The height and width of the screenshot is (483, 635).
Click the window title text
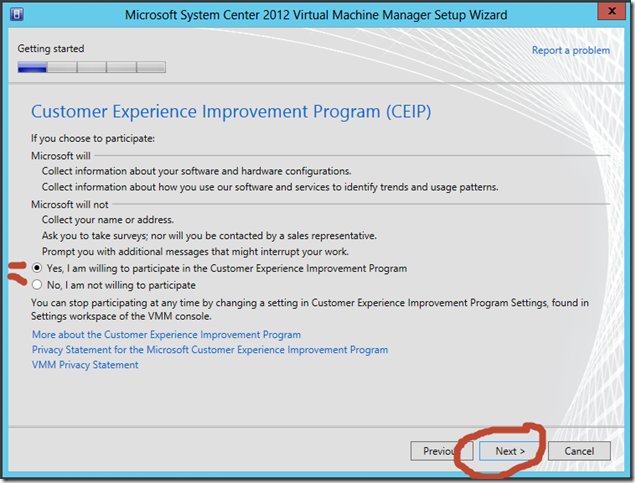pos(316,15)
